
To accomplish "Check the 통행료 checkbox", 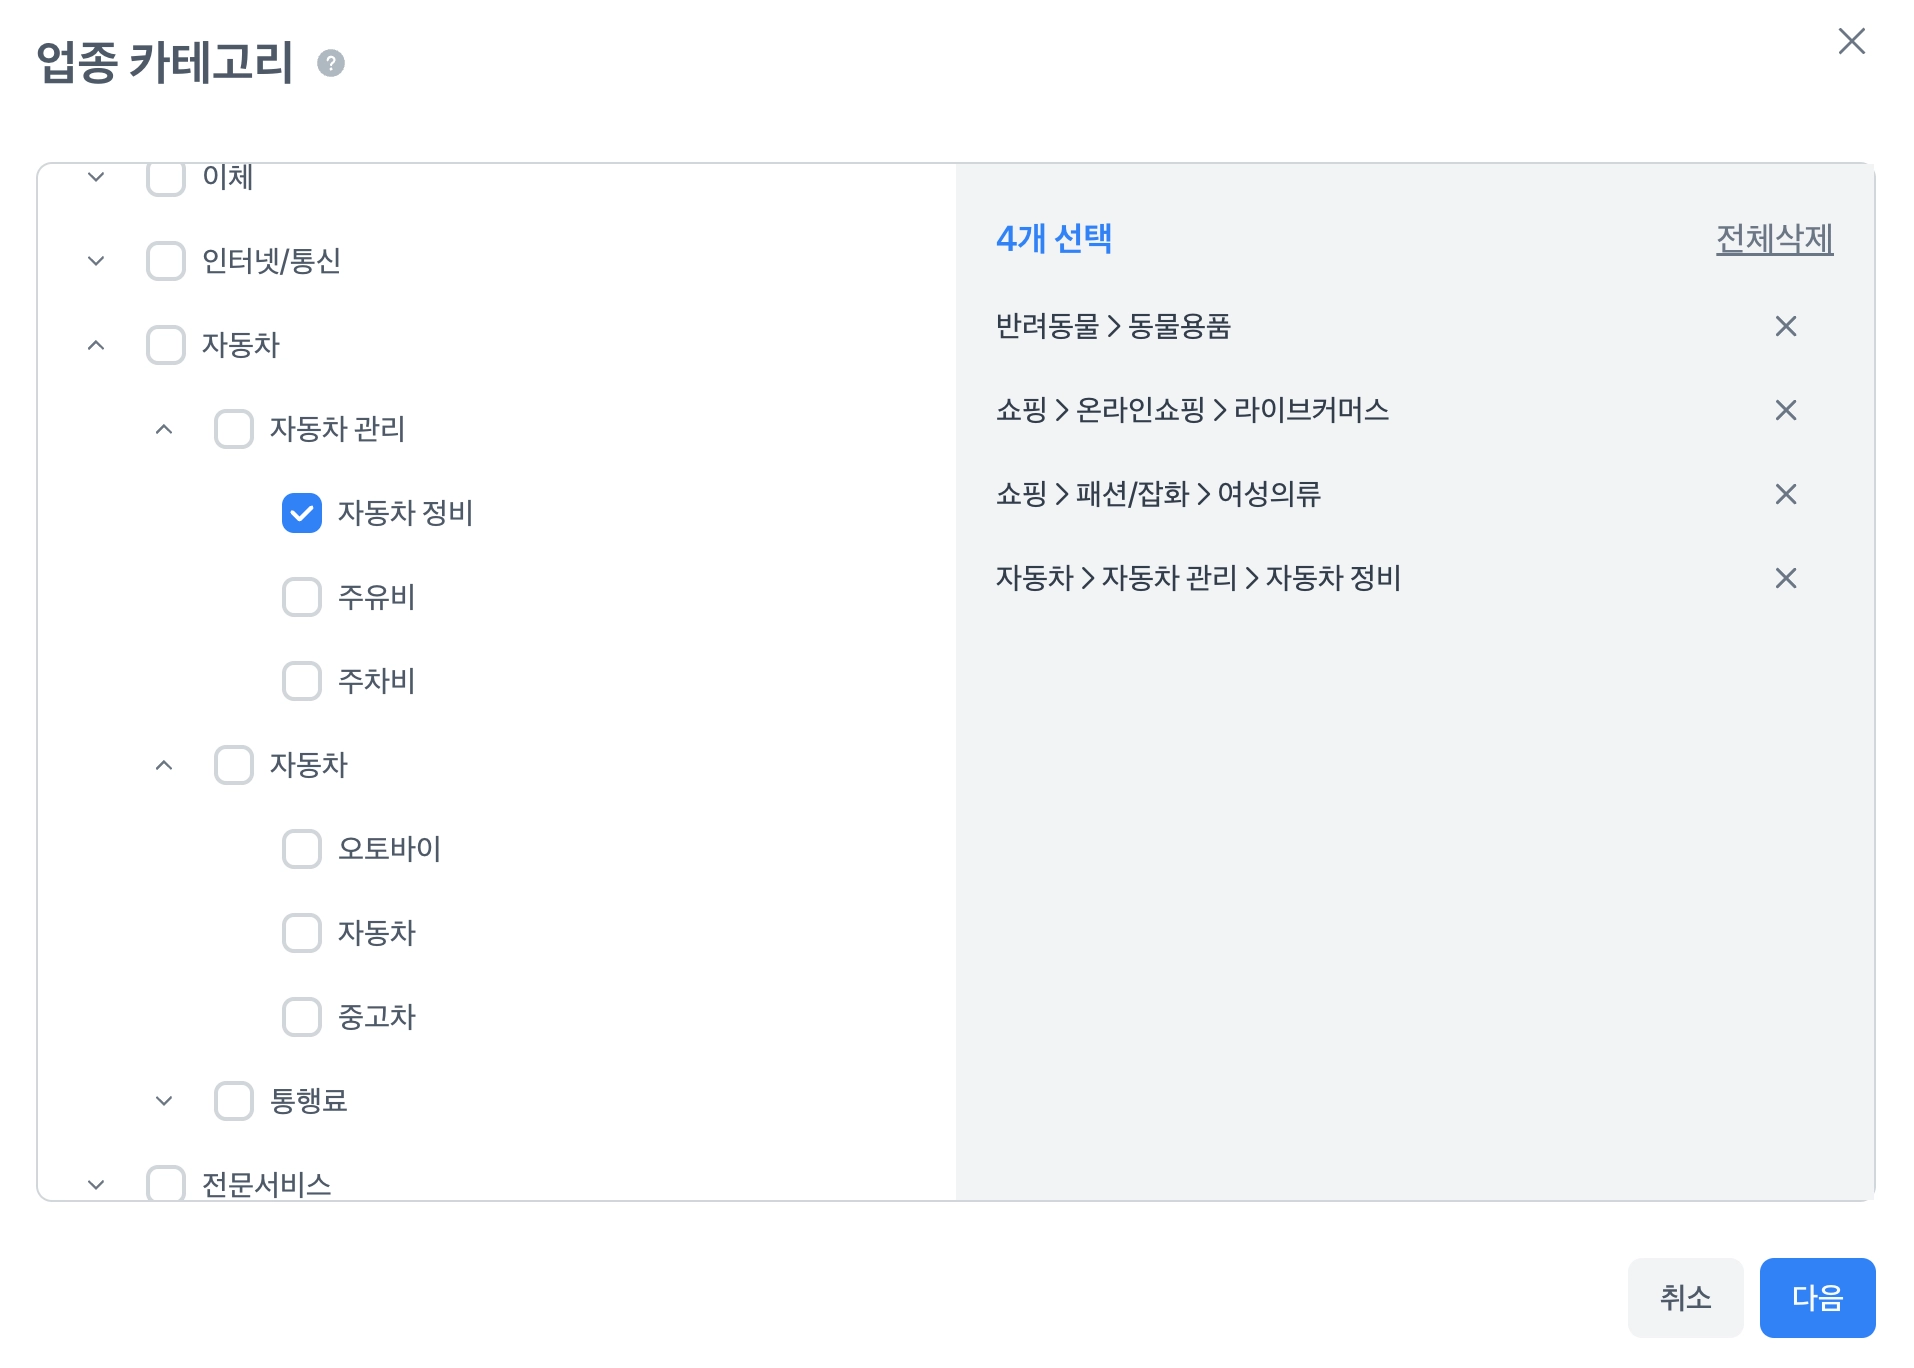I will pos(234,1101).
